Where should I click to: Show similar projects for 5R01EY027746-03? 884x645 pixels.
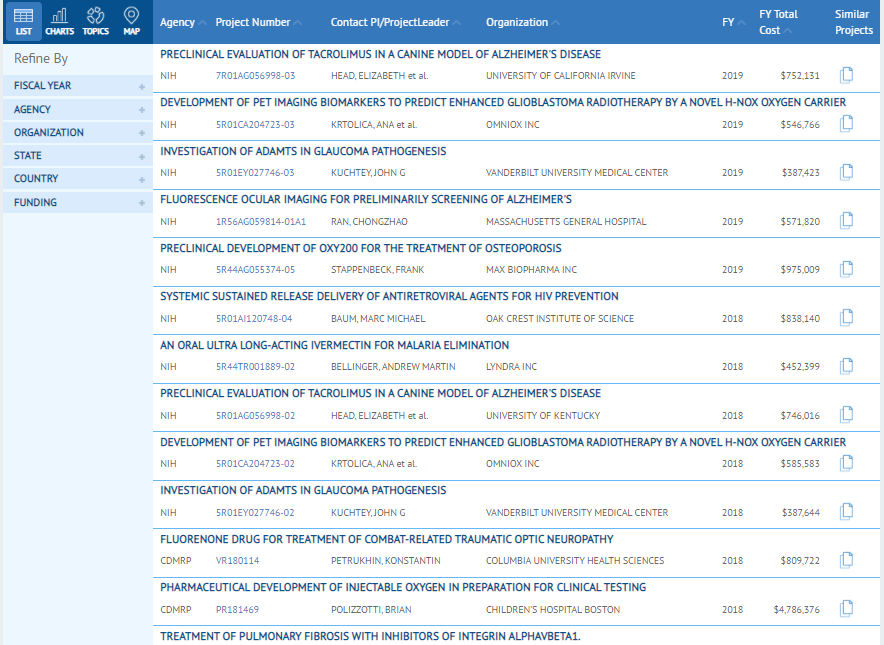coord(846,172)
